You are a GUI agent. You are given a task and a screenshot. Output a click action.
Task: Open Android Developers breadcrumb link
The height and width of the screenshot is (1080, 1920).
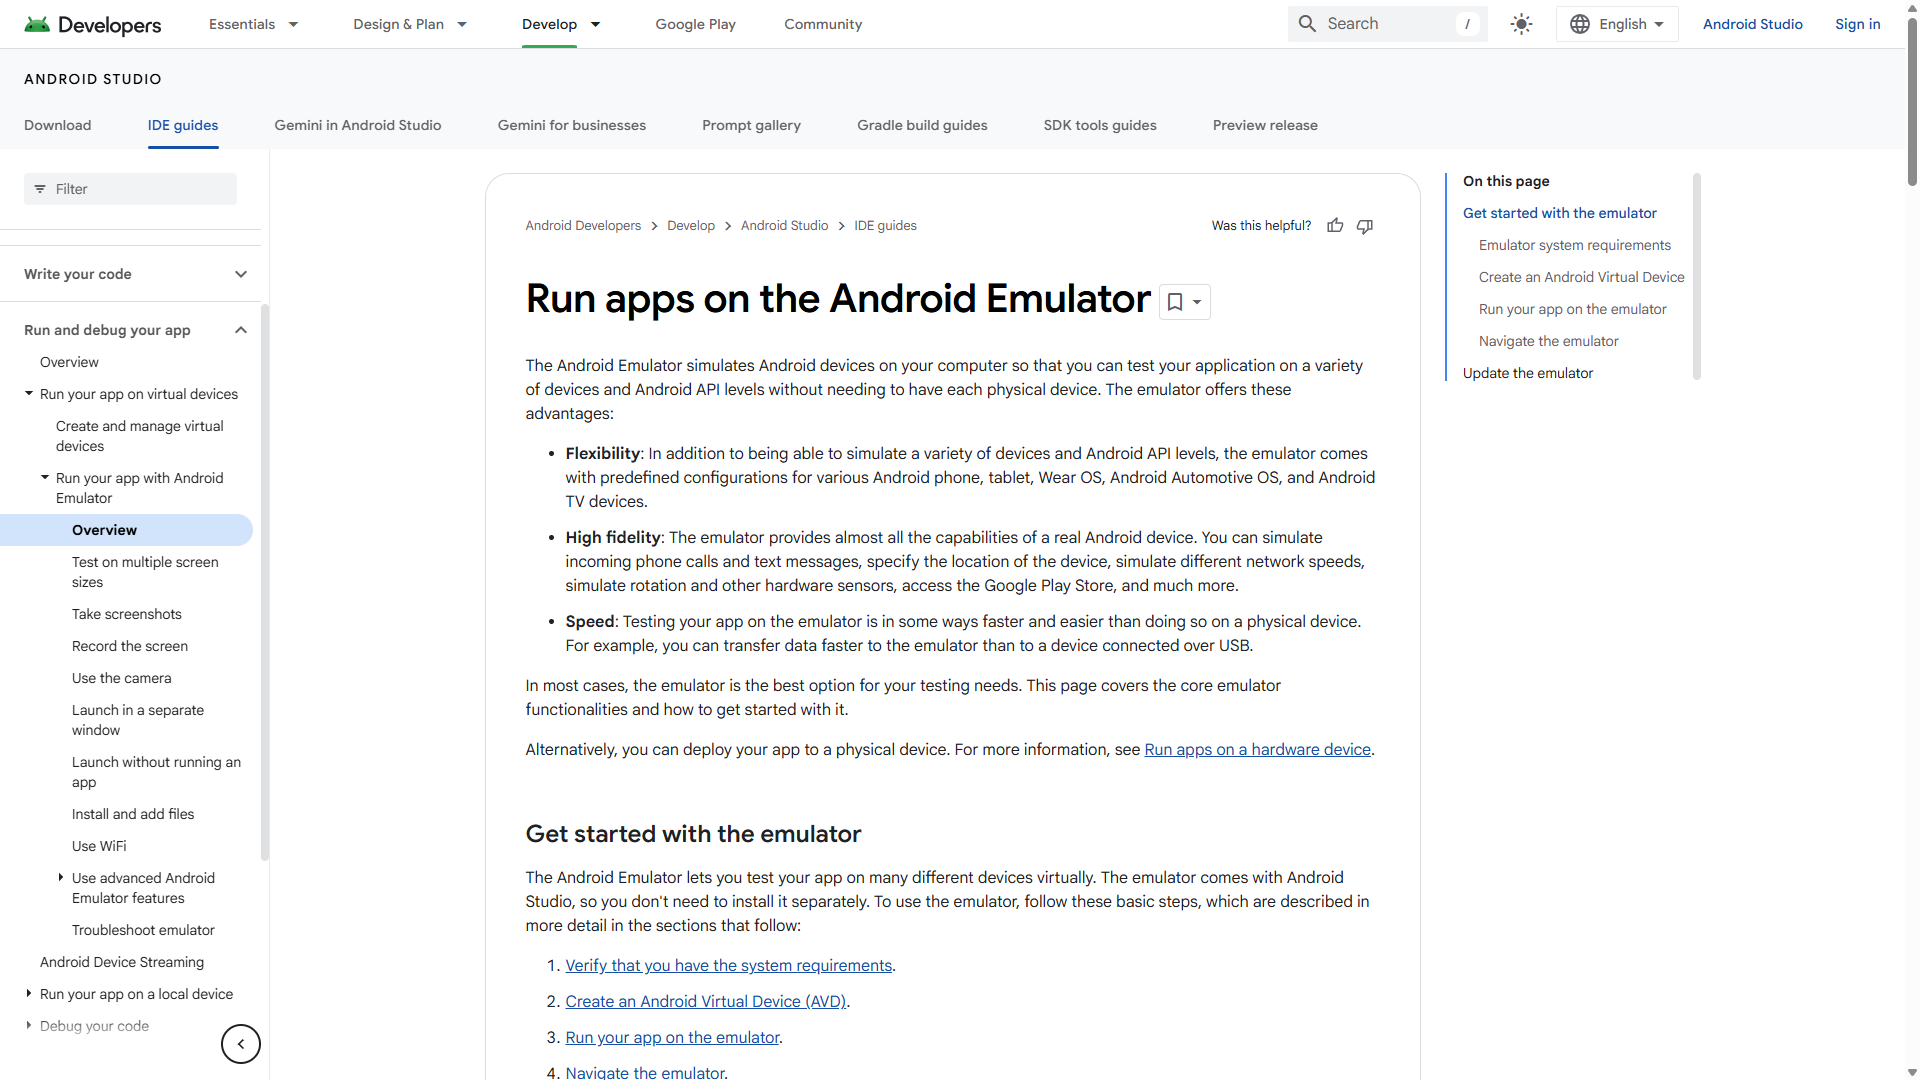click(583, 226)
